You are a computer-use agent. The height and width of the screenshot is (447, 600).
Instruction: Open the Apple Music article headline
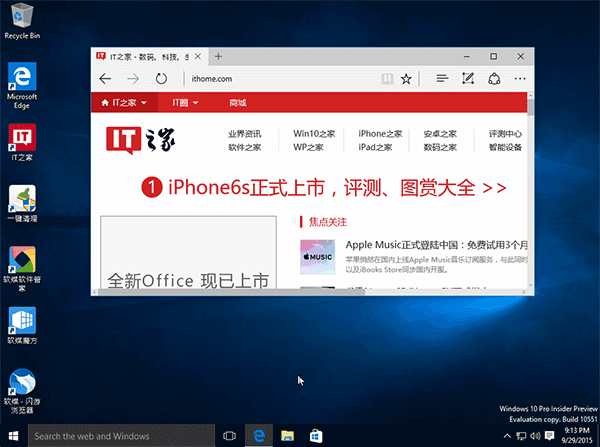(x=436, y=245)
